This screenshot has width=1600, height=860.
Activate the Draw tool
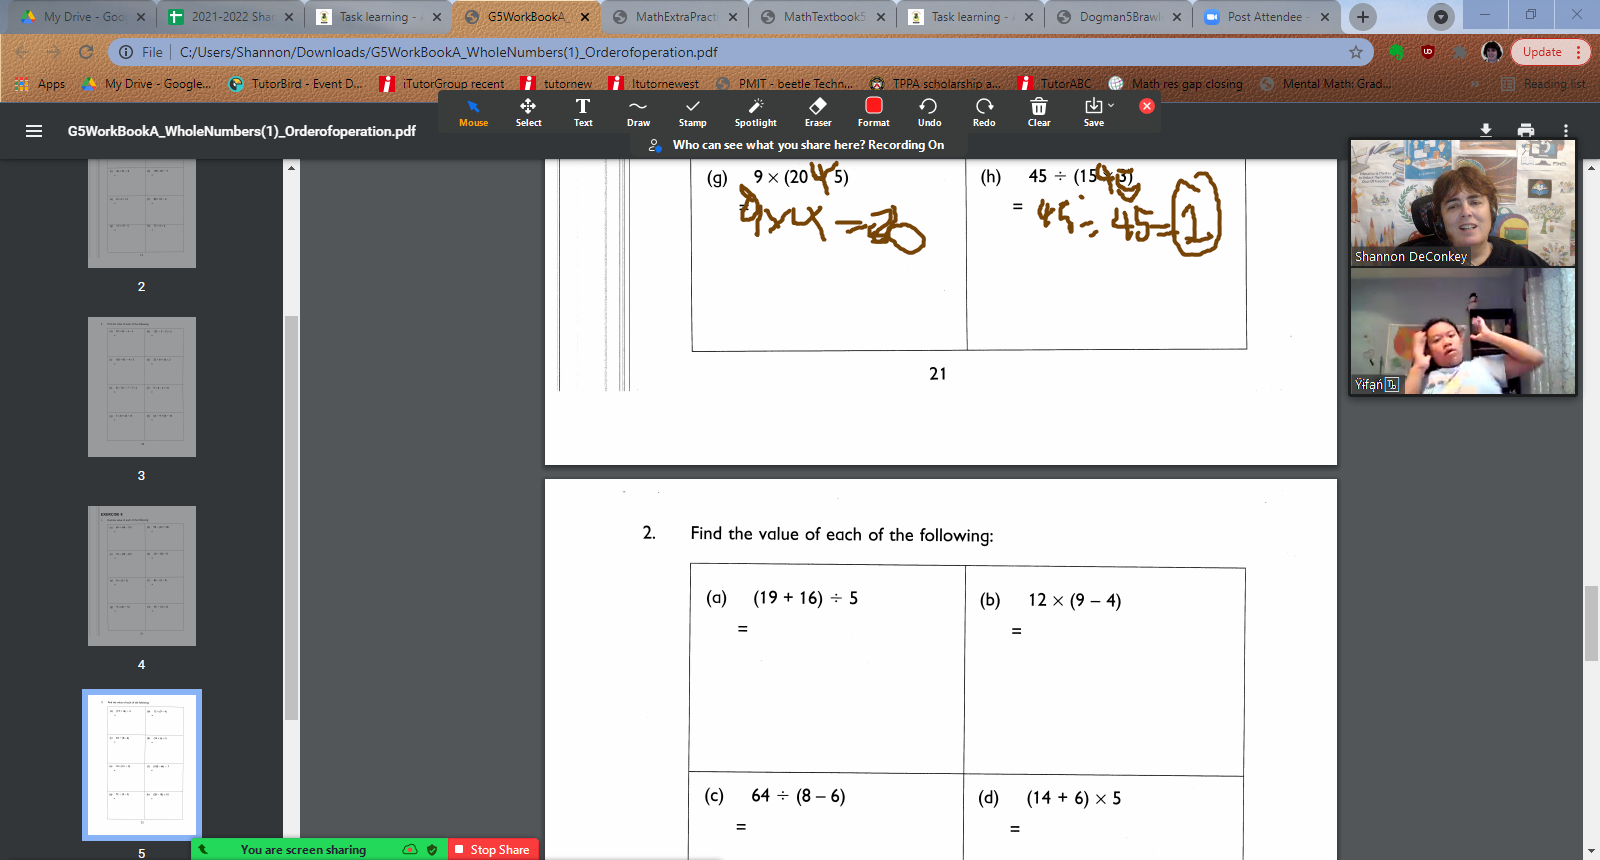638,112
